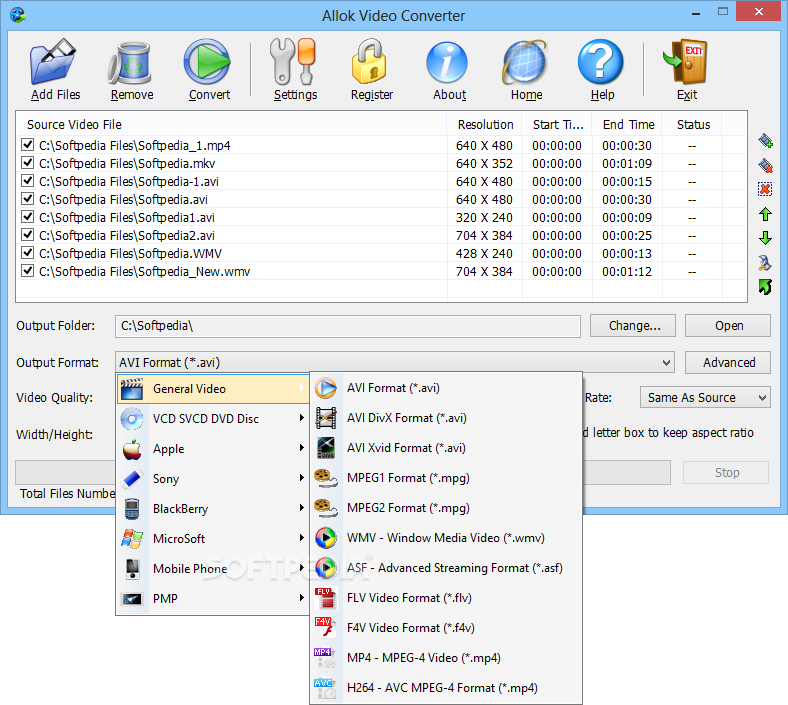Click the AVI DivX Format film icon

point(326,418)
